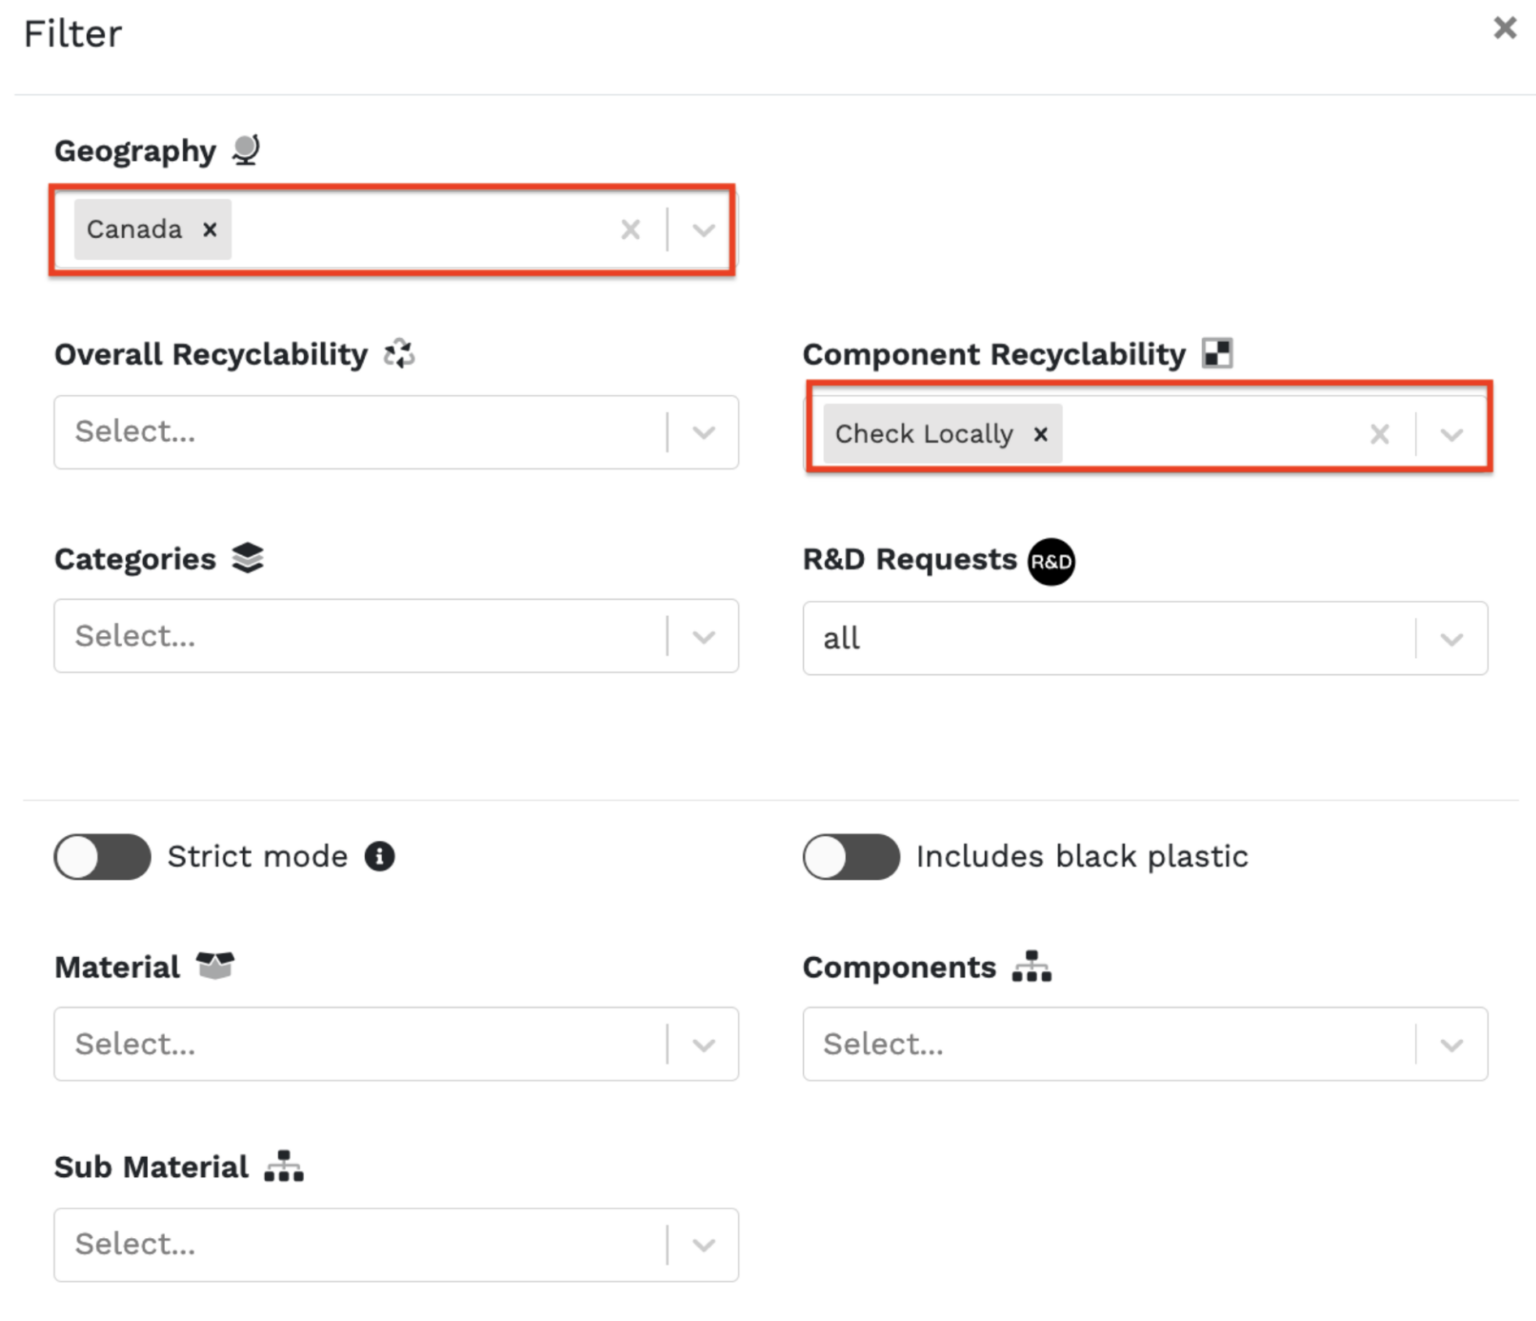Remove the Check Locally tag
Viewport: 1536px width, 1321px height.
pyautogui.click(x=1040, y=434)
